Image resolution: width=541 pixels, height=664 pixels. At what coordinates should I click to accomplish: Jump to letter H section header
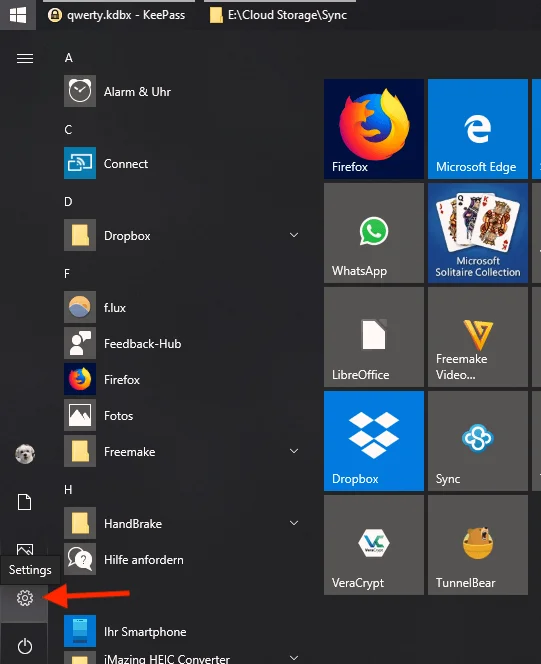click(x=68, y=490)
